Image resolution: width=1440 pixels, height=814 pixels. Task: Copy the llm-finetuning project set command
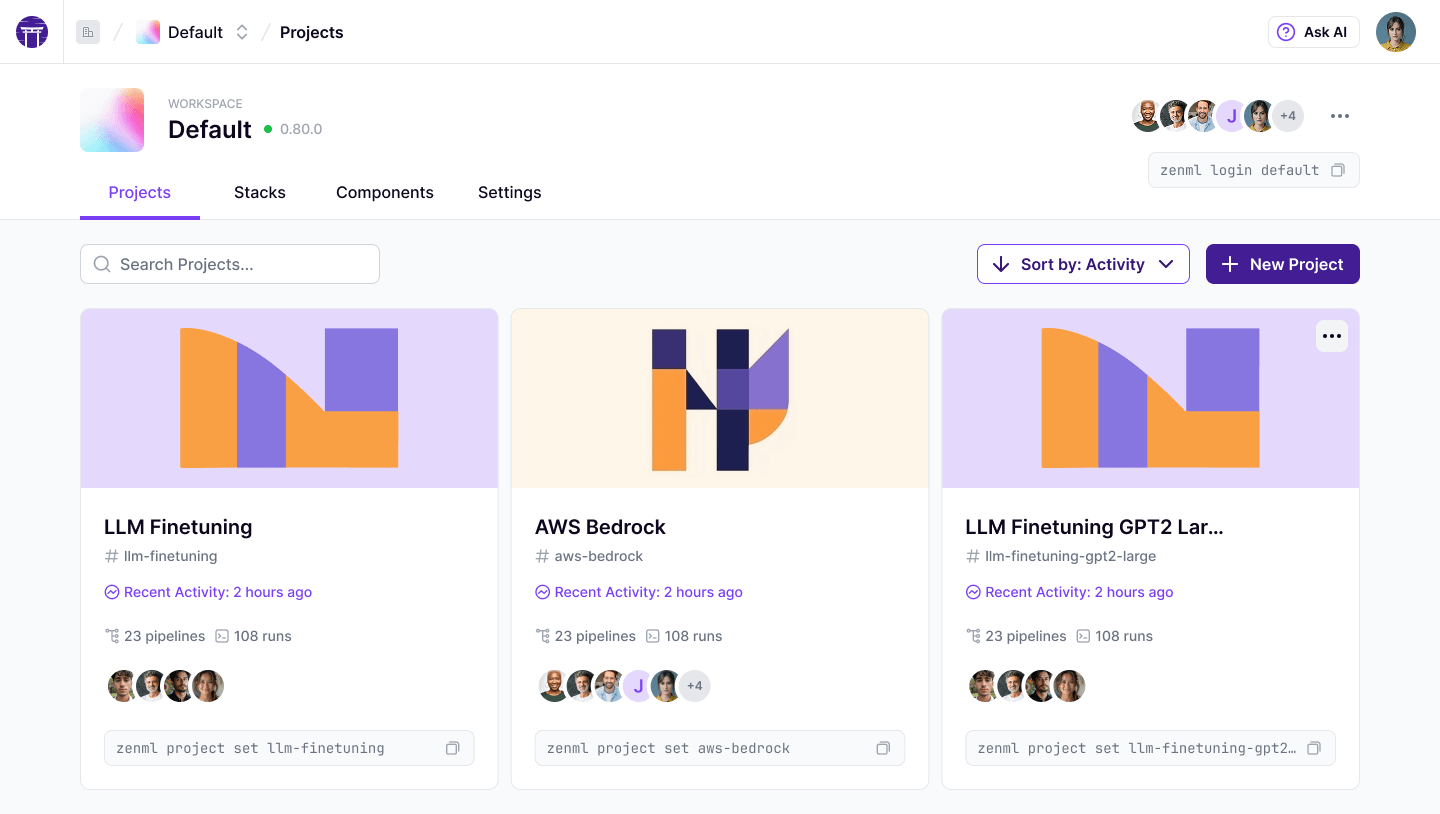pos(453,748)
